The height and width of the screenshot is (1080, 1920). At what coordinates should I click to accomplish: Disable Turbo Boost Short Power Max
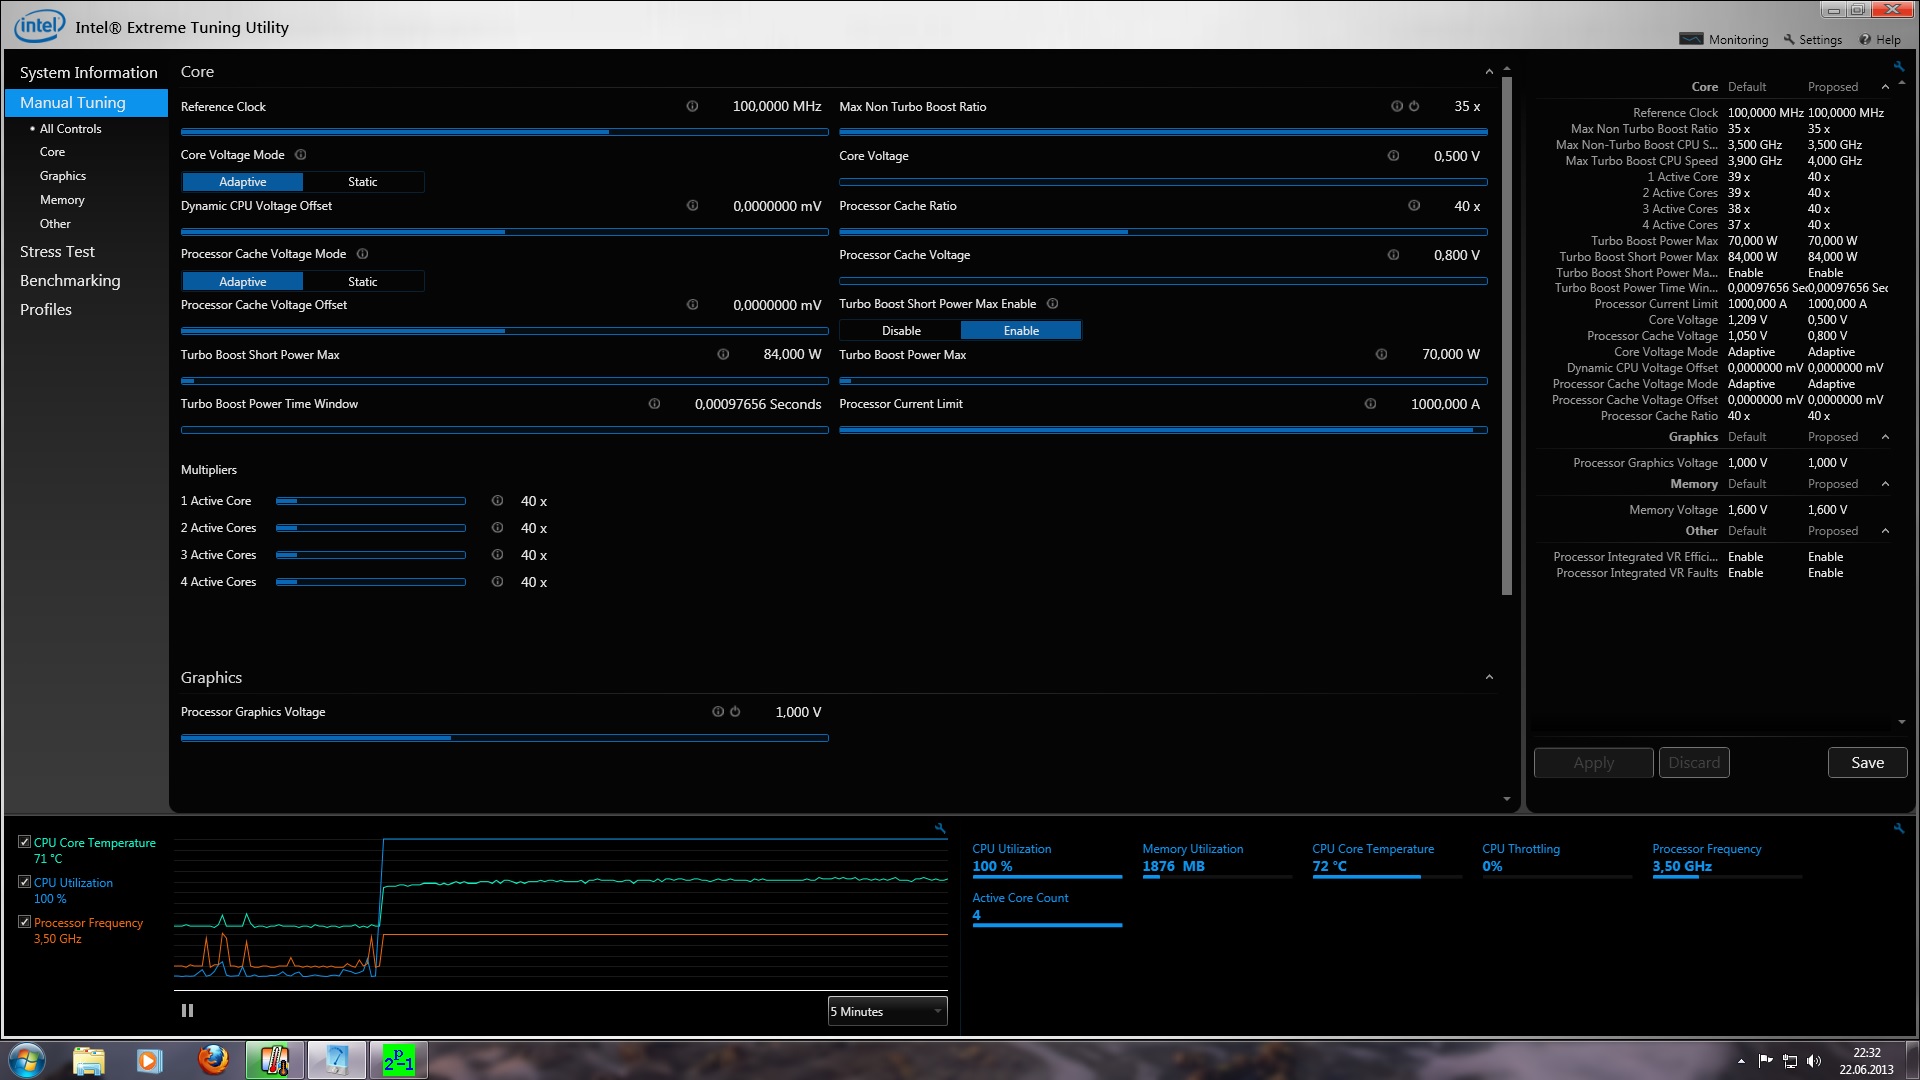[900, 331]
